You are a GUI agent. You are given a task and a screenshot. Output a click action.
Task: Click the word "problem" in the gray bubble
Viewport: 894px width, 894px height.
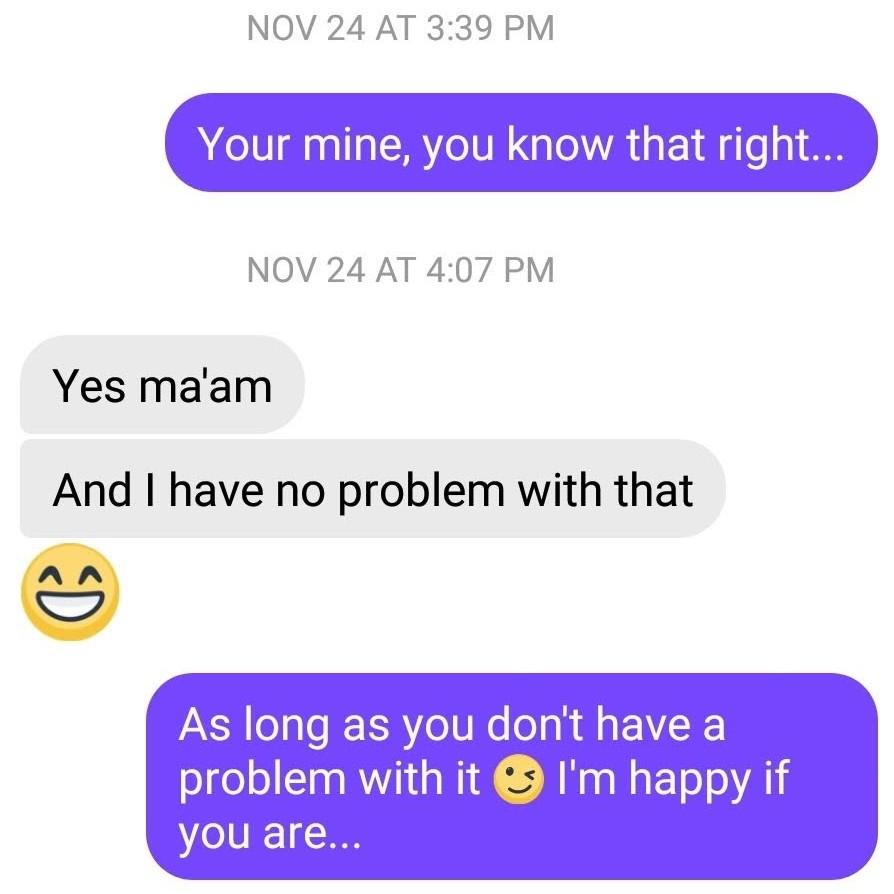421,491
